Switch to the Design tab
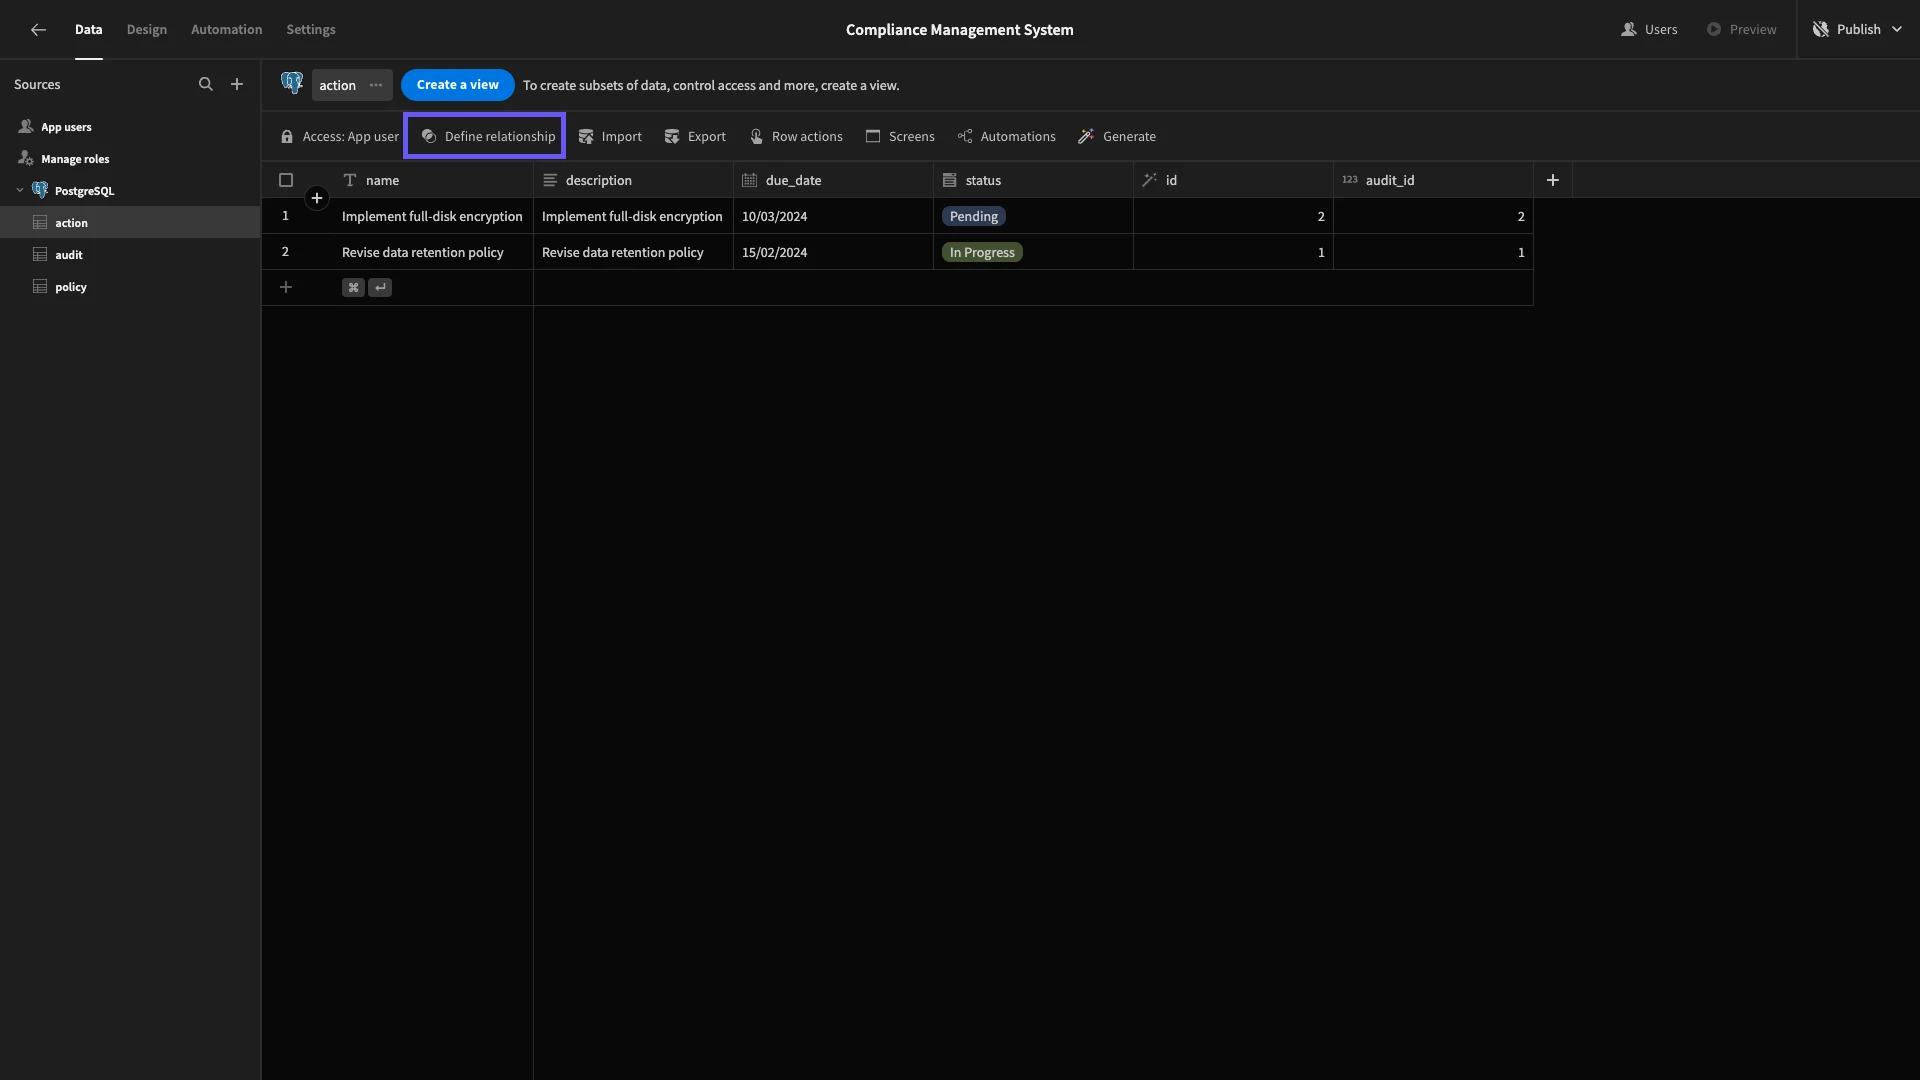 147,30
